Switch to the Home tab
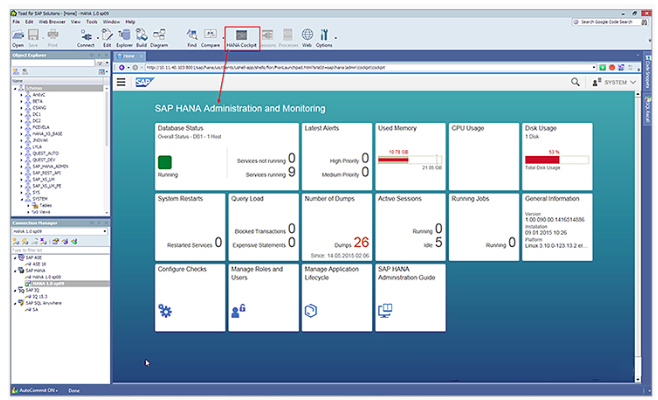Viewport: 658px width, 400px height. pos(129,56)
